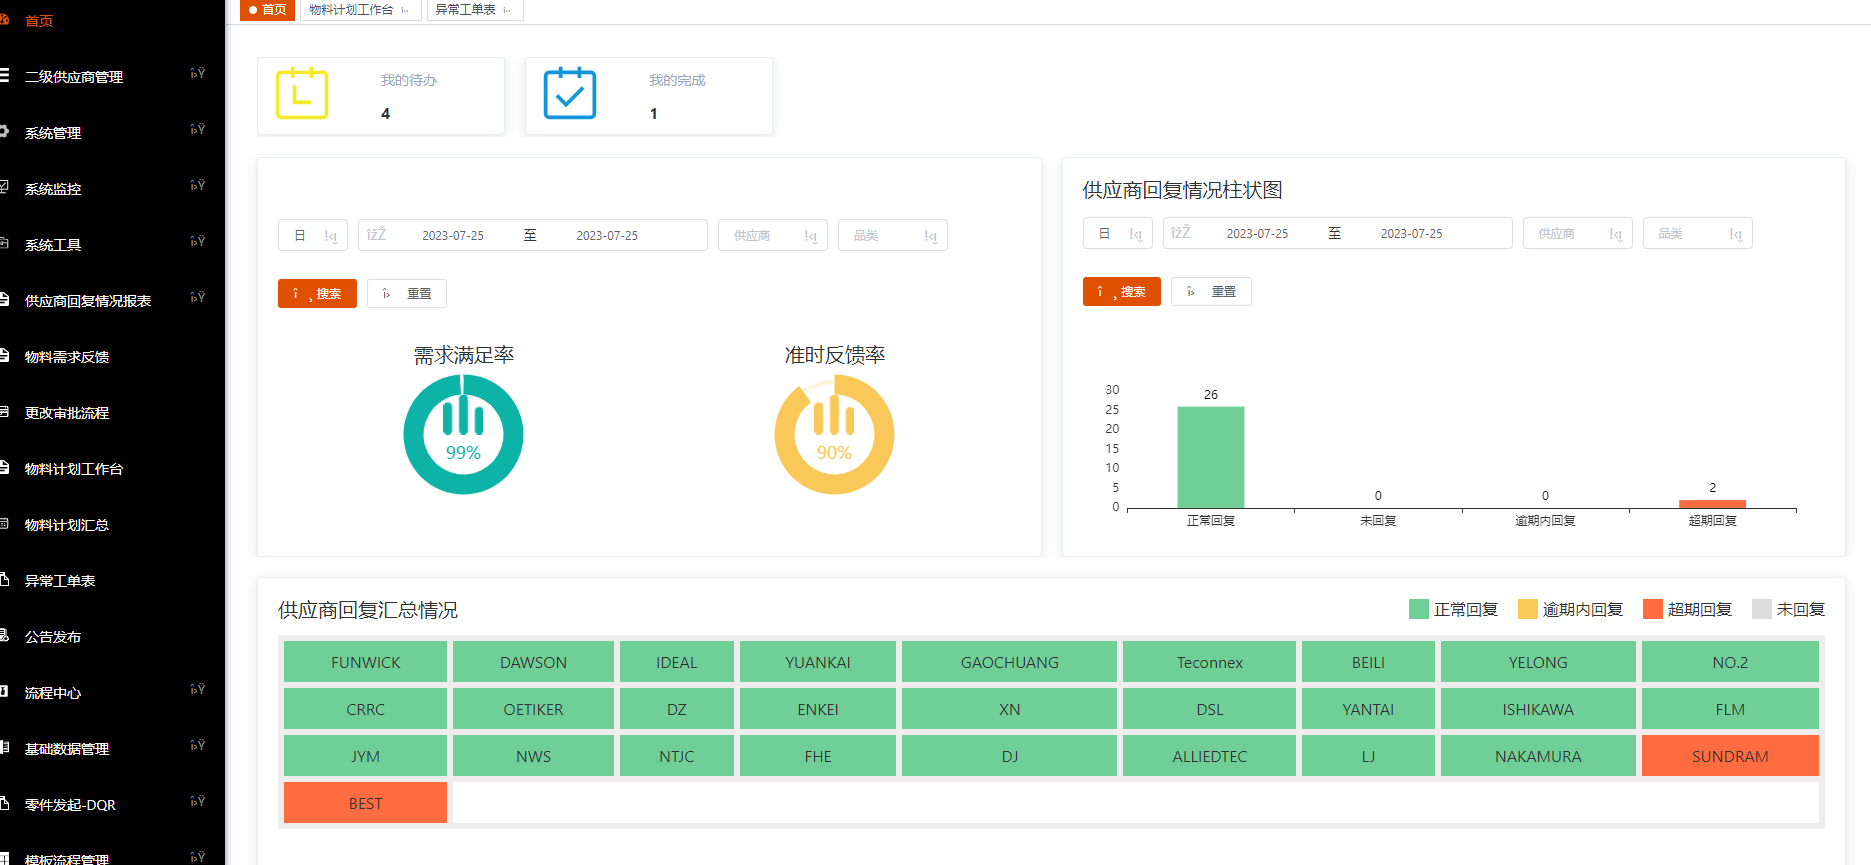Open left panel 供应商 dropdown

click(x=773, y=235)
